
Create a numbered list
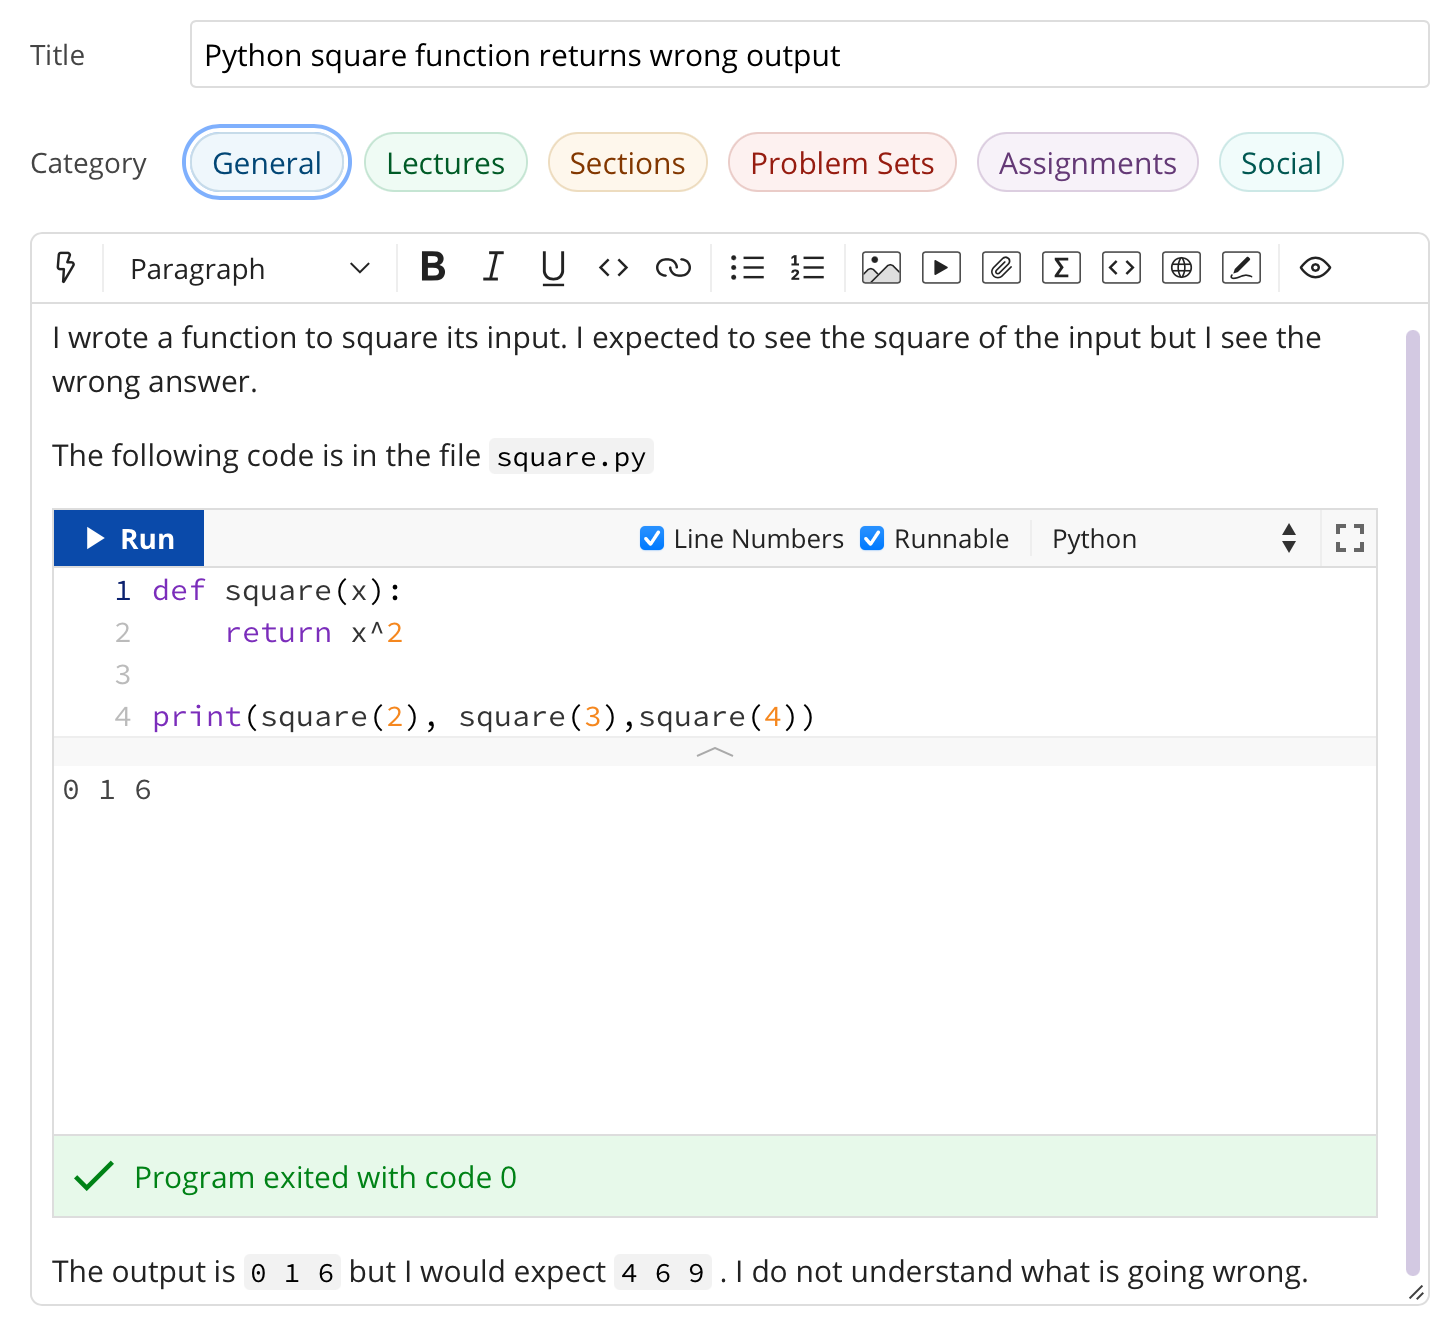pyautogui.click(x=807, y=268)
